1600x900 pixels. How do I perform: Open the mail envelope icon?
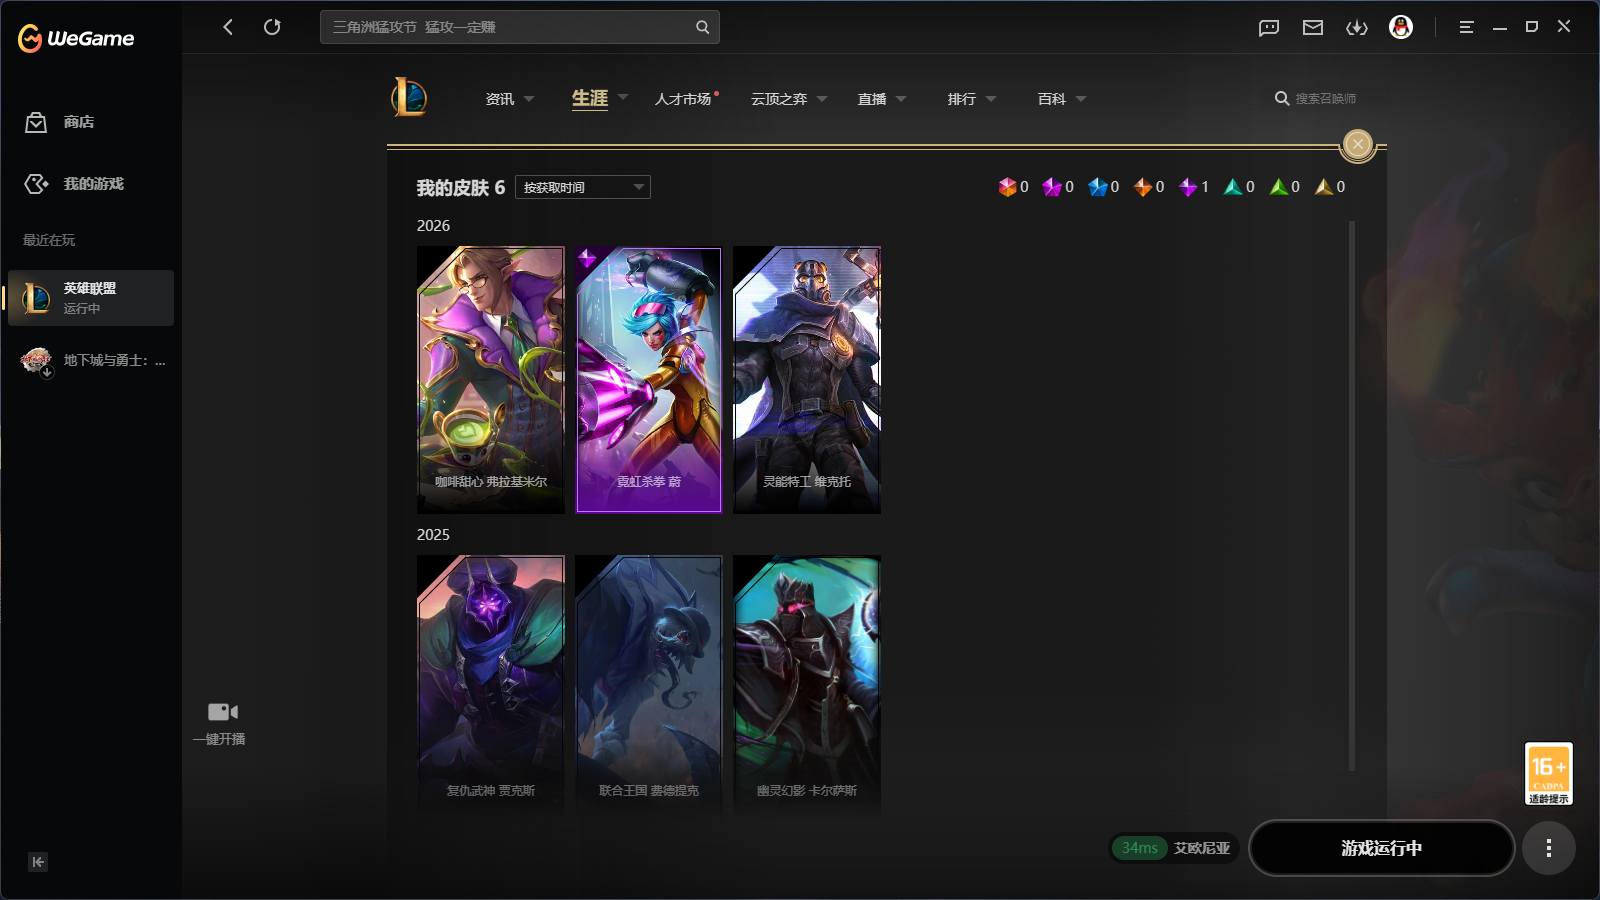1313,27
